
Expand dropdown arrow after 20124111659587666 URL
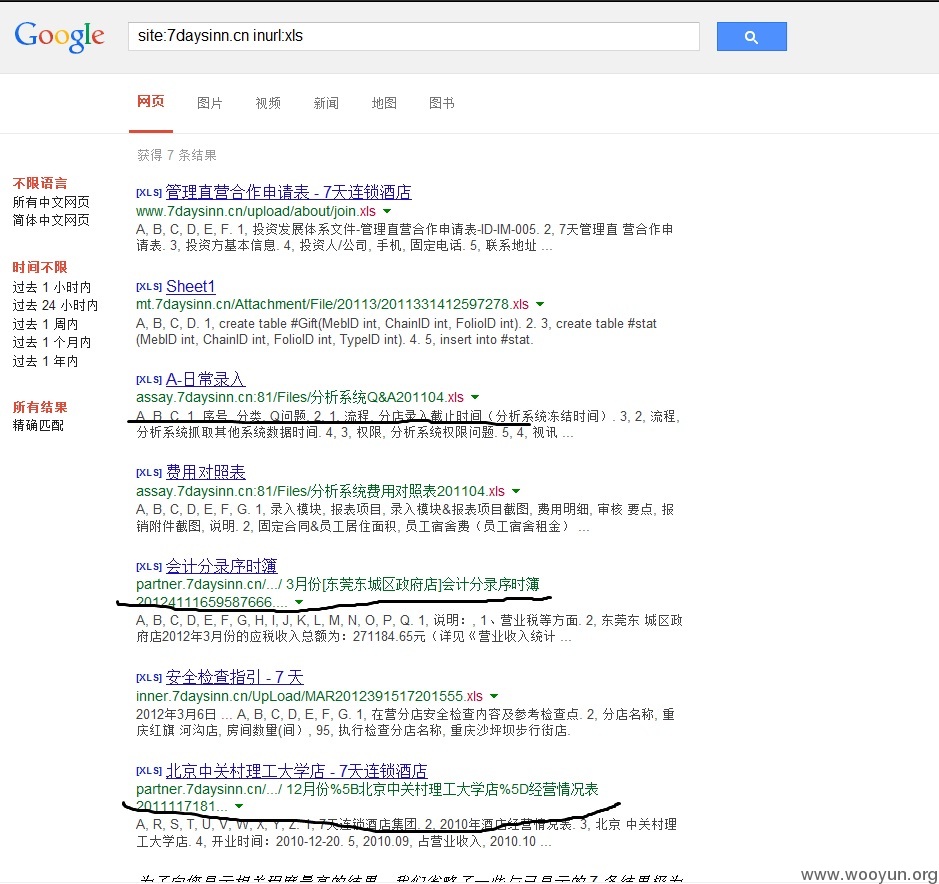pos(299,602)
